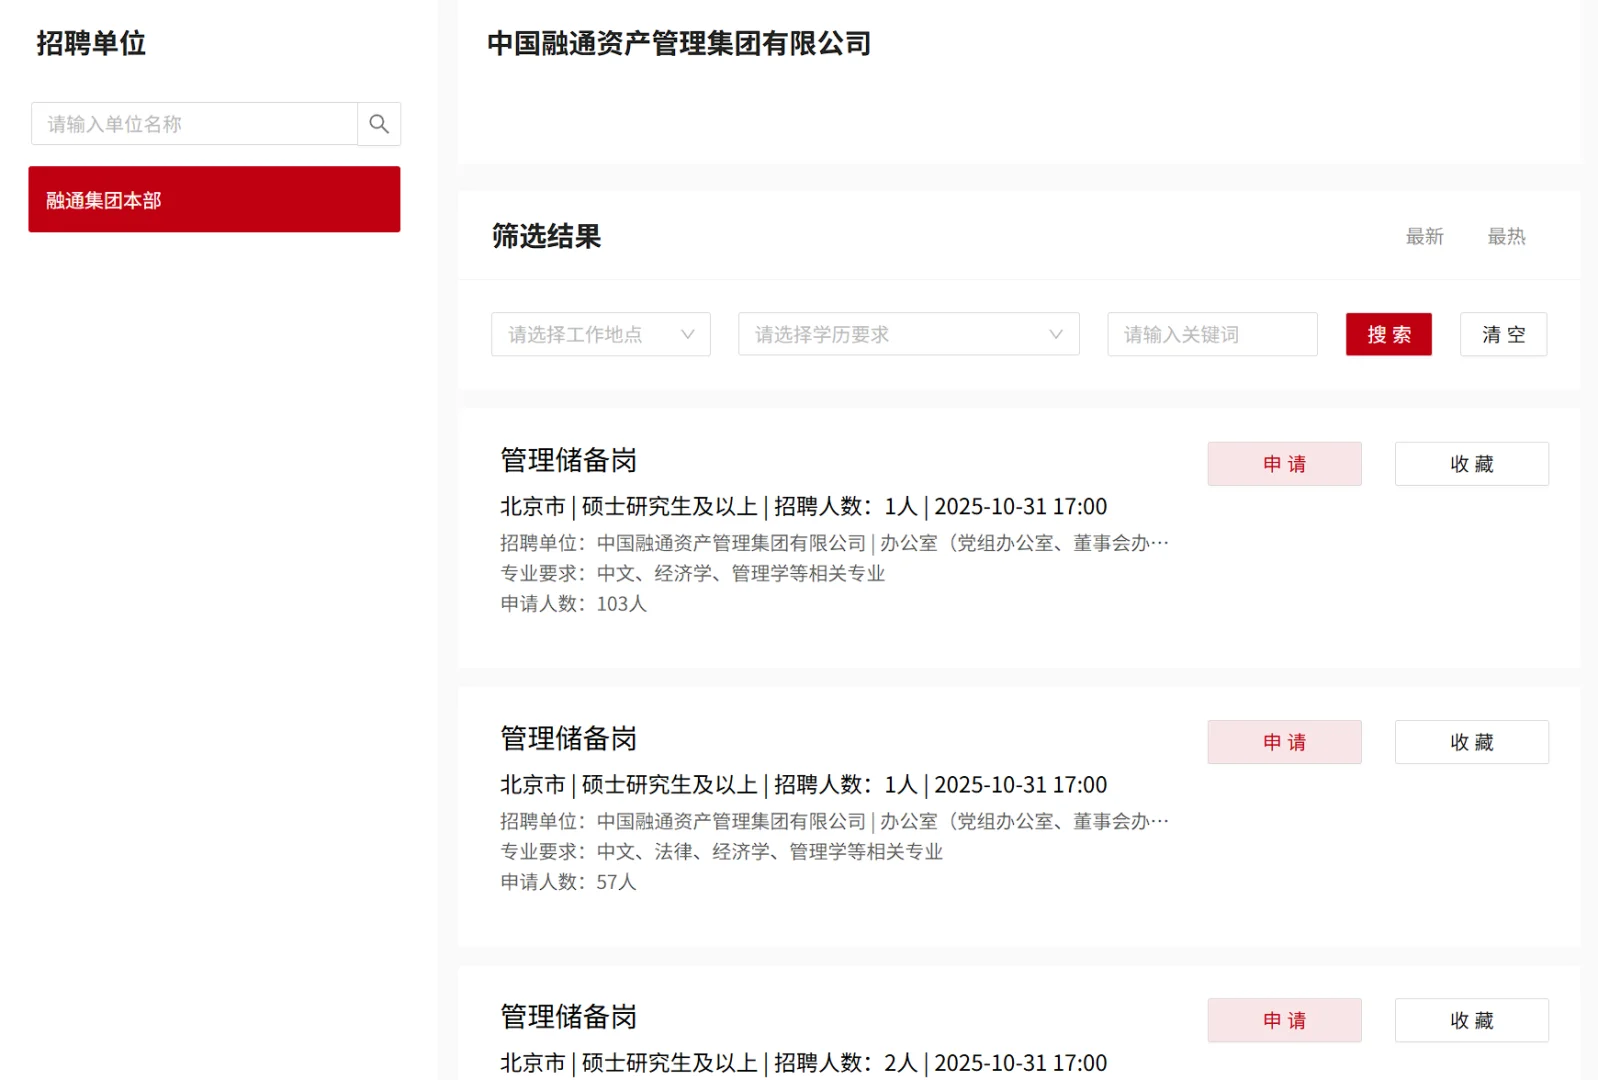1598x1080 pixels.
Task: Click the 筛选结果 heading
Action: pos(546,236)
